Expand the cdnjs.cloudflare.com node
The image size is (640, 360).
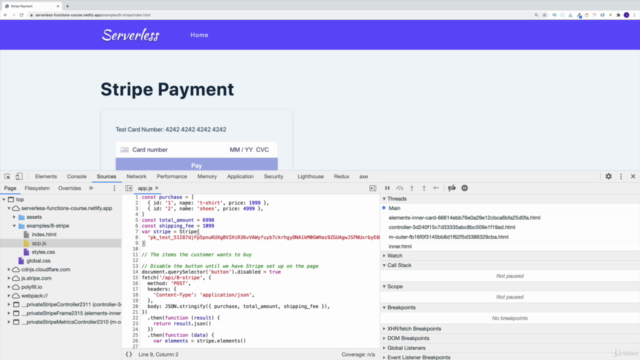click(9, 269)
